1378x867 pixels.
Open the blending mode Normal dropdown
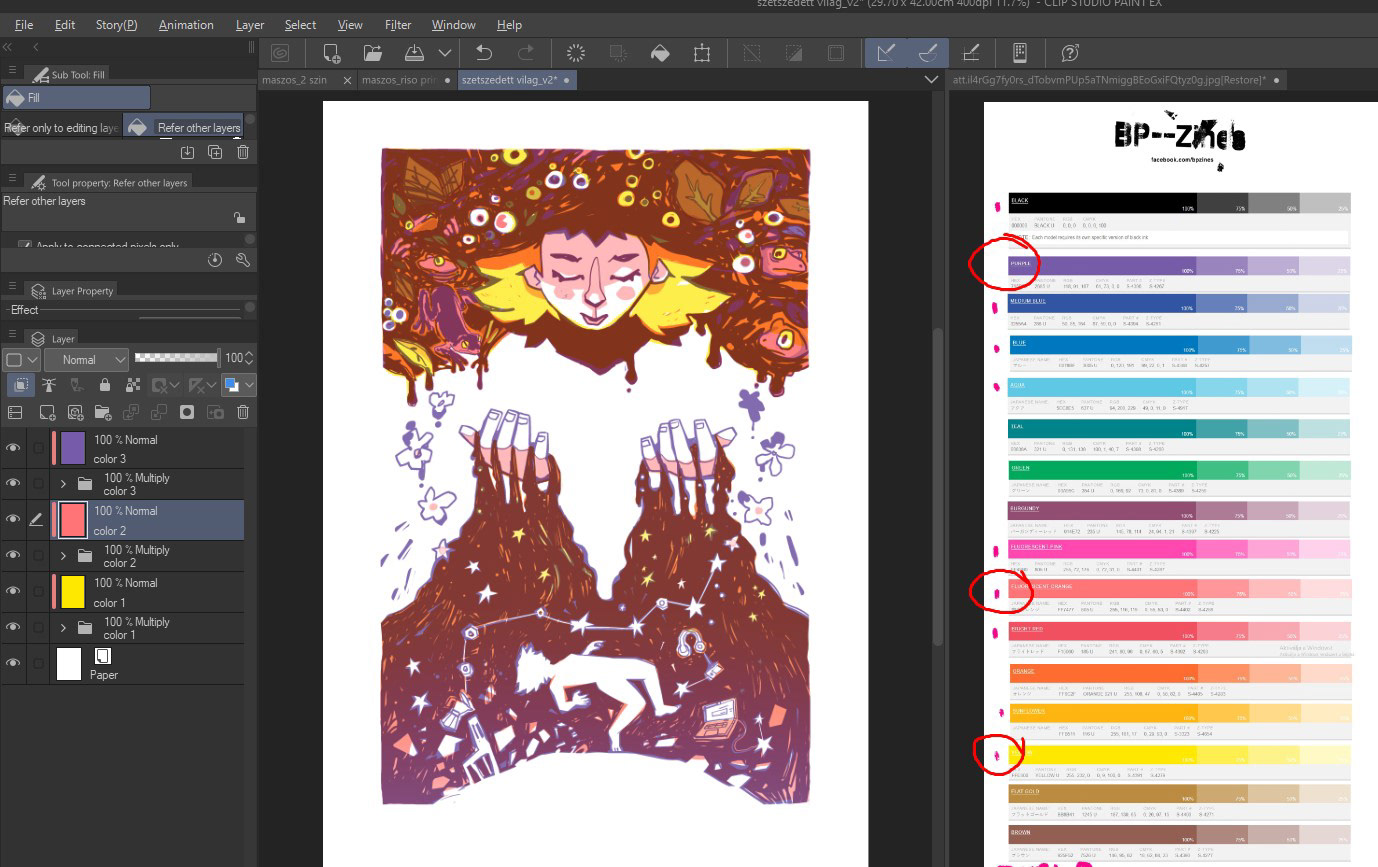(x=87, y=359)
